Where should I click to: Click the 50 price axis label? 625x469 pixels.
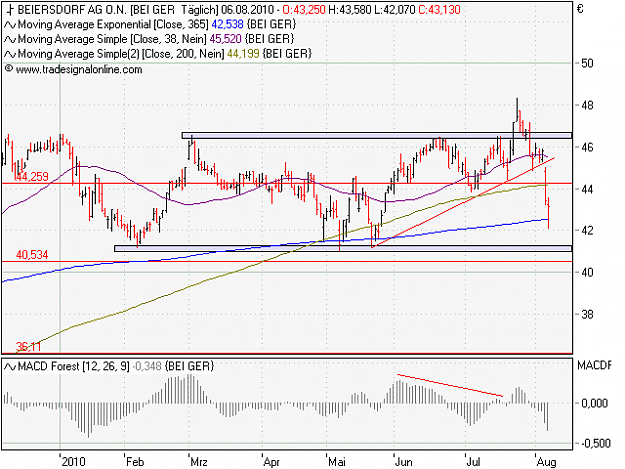(588, 63)
